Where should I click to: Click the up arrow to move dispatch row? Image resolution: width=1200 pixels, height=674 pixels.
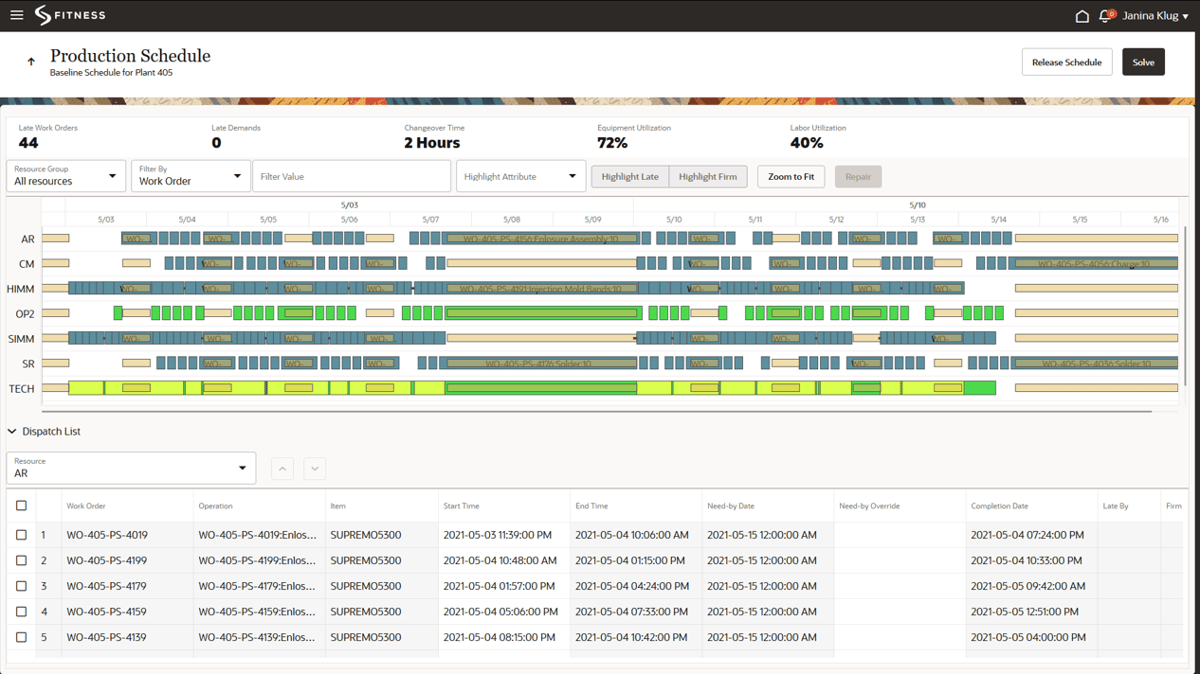(x=282, y=468)
